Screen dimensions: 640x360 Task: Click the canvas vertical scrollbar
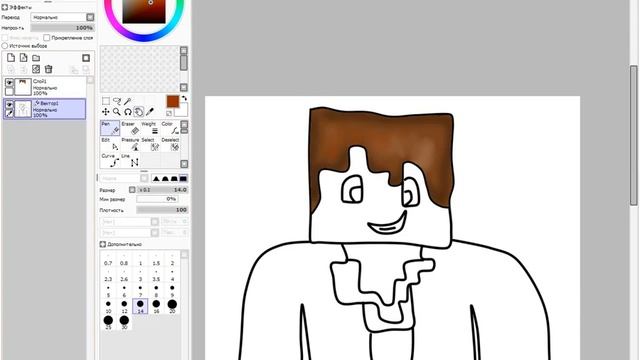pyautogui.click(x=633, y=135)
